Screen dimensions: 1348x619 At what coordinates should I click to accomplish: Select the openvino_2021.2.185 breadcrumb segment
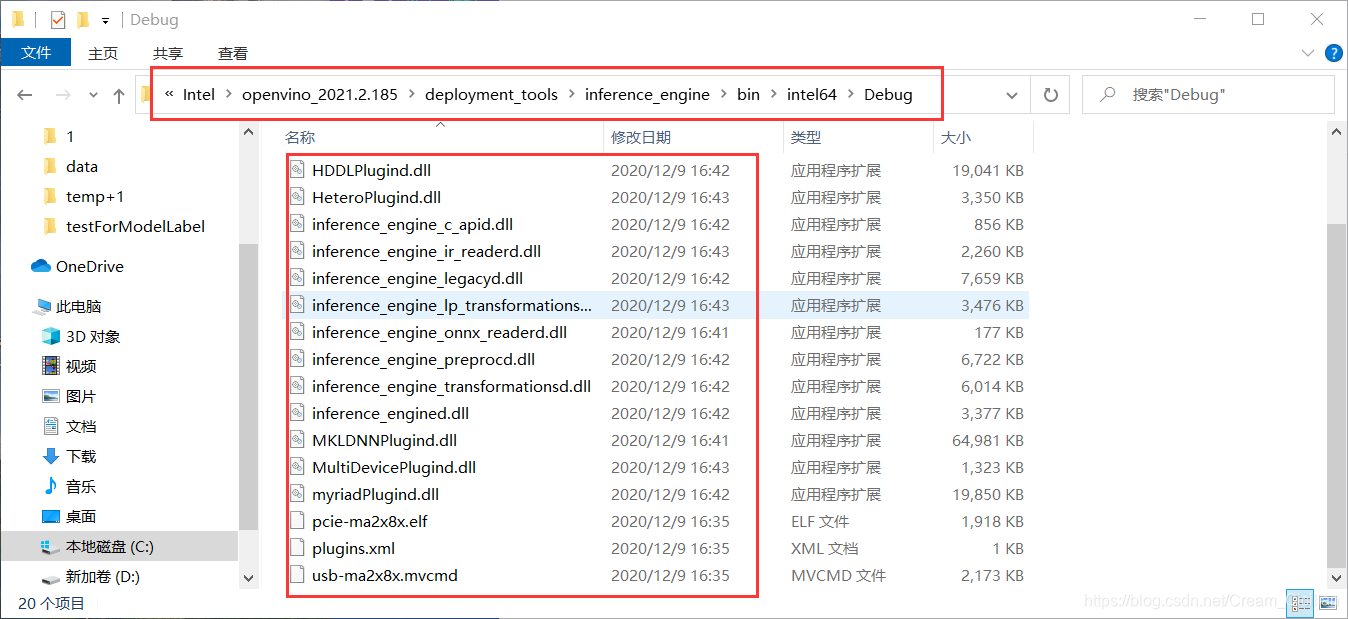pyautogui.click(x=320, y=95)
